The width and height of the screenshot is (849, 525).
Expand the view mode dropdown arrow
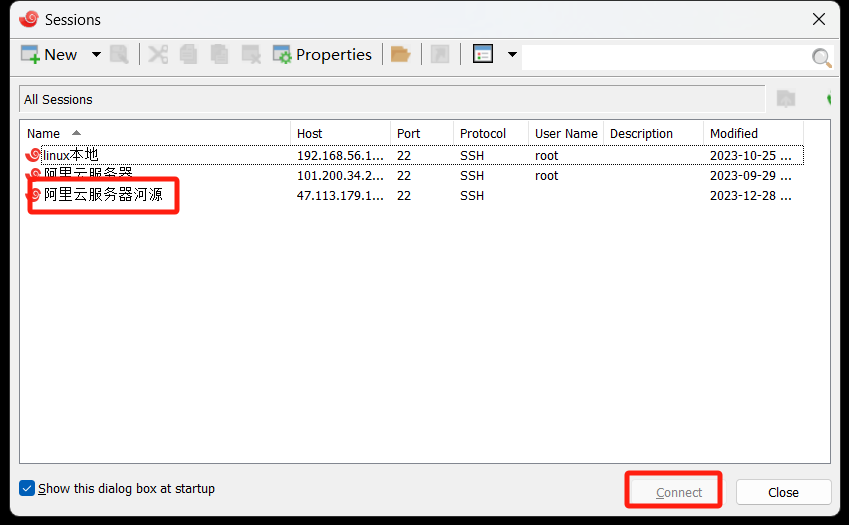[x=512, y=55]
